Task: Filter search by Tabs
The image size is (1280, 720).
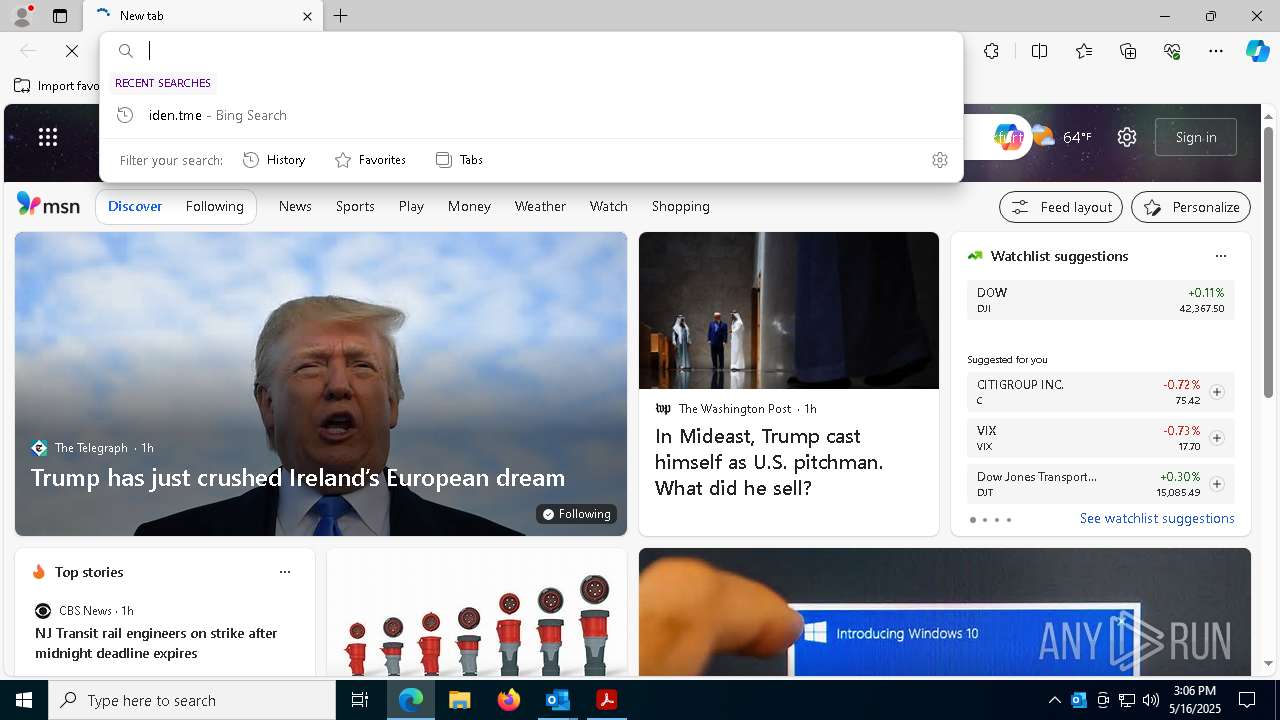Action: tap(459, 160)
